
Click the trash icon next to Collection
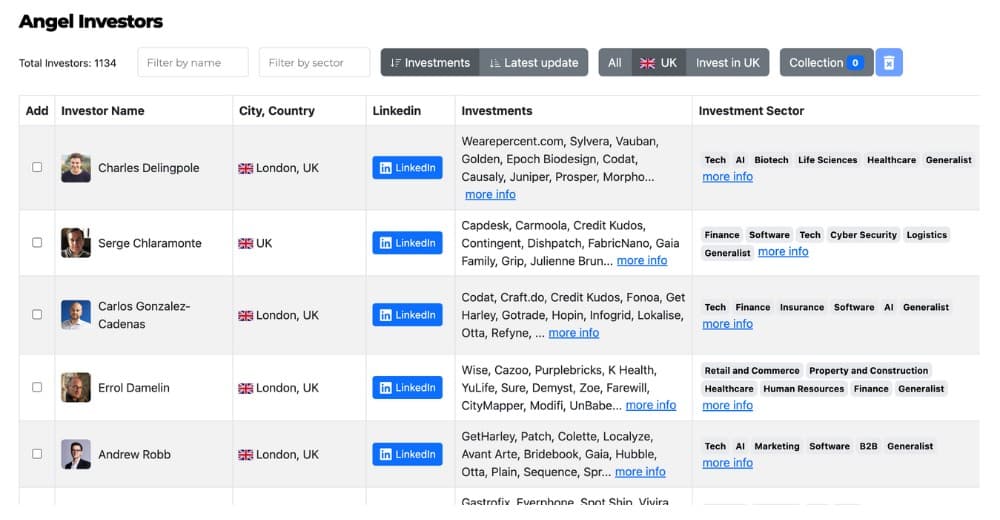[x=889, y=63]
